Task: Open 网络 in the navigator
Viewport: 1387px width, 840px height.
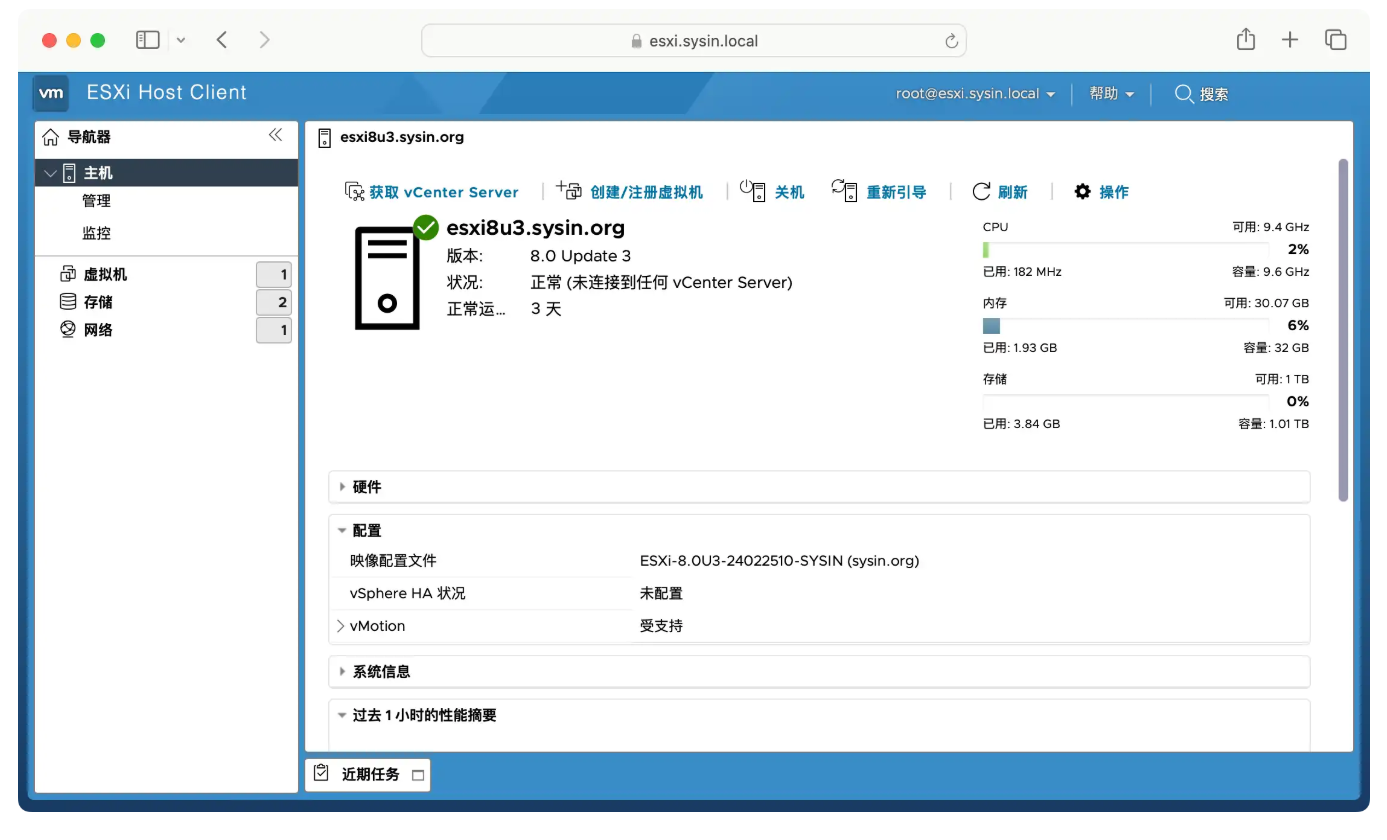Action: [x=98, y=330]
